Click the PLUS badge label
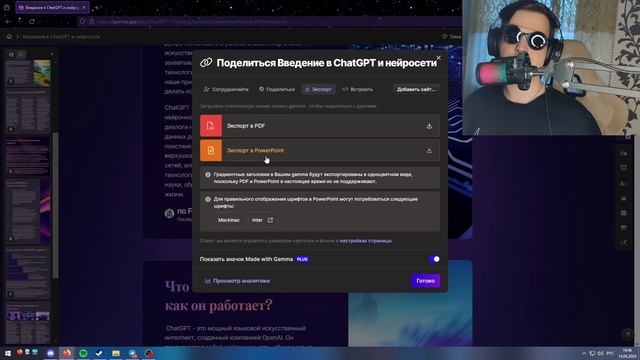 pyautogui.click(x=302, y=259)
